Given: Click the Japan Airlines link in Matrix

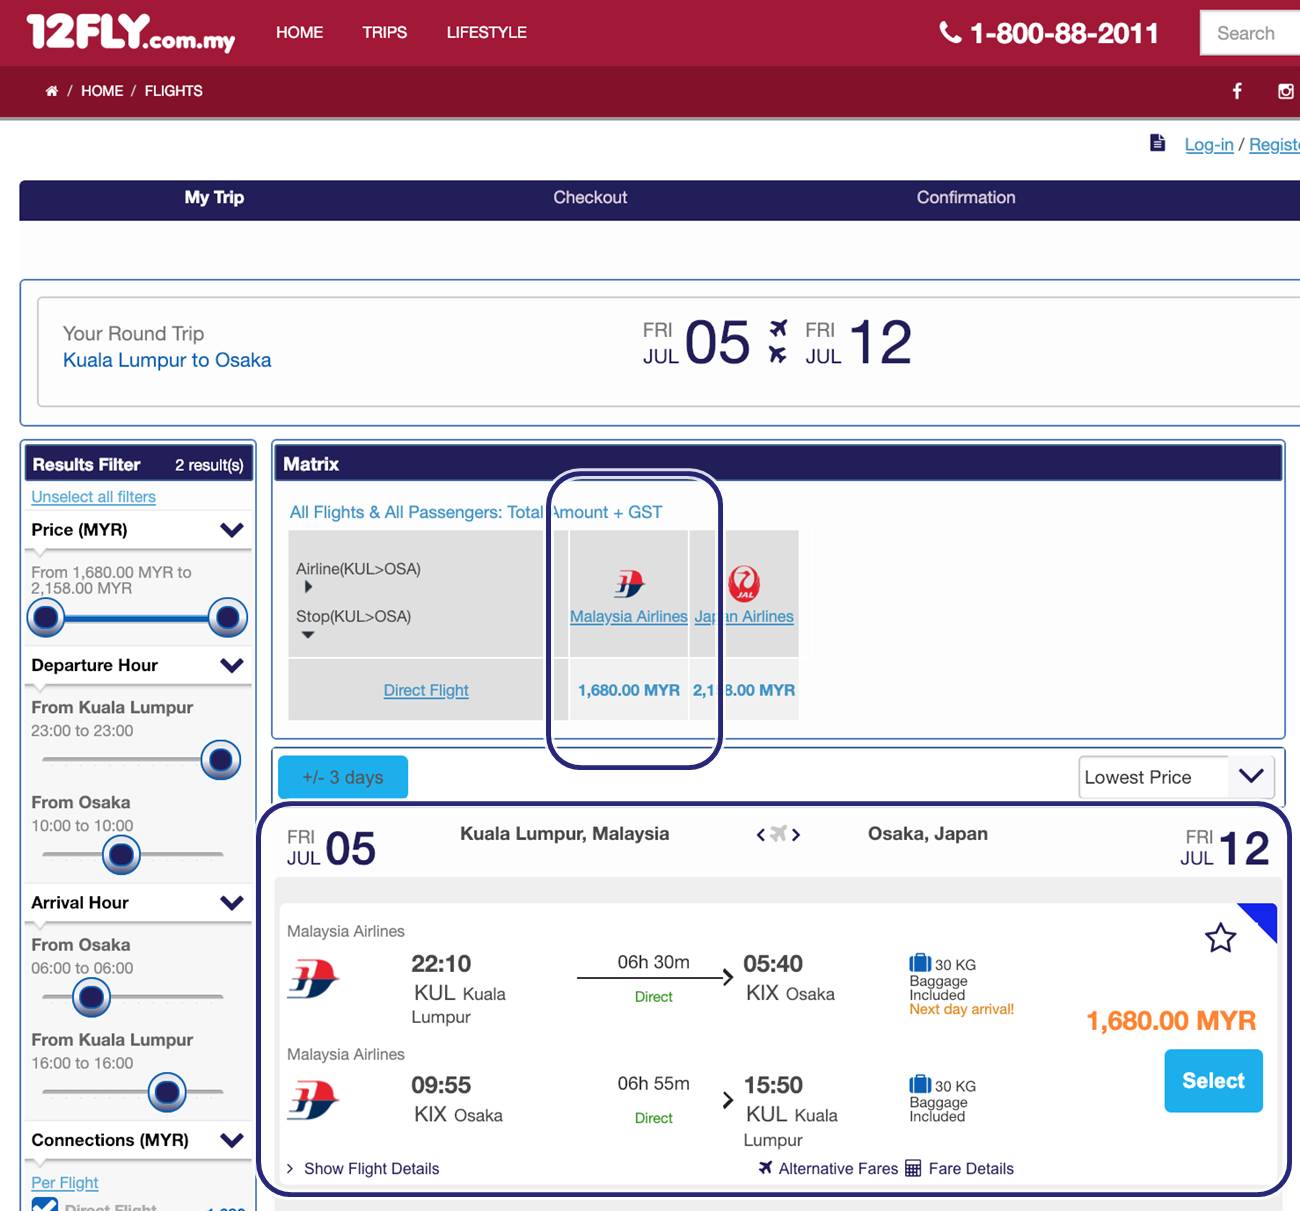Looking at the screenshot, I should [x=744, y=617].
